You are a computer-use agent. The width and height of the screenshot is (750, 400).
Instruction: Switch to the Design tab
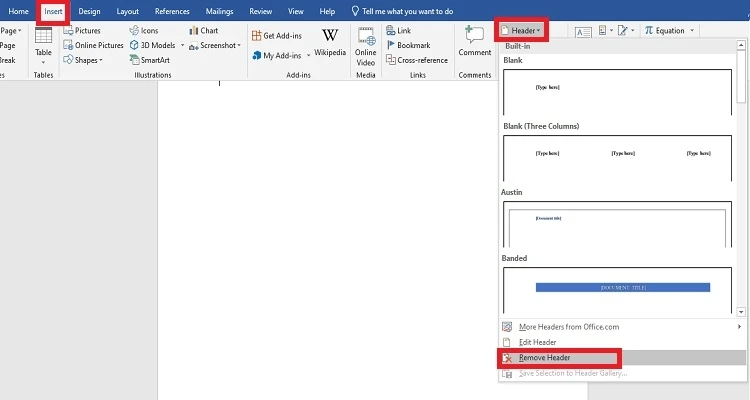pyautogui.click(x=89, y=11)
